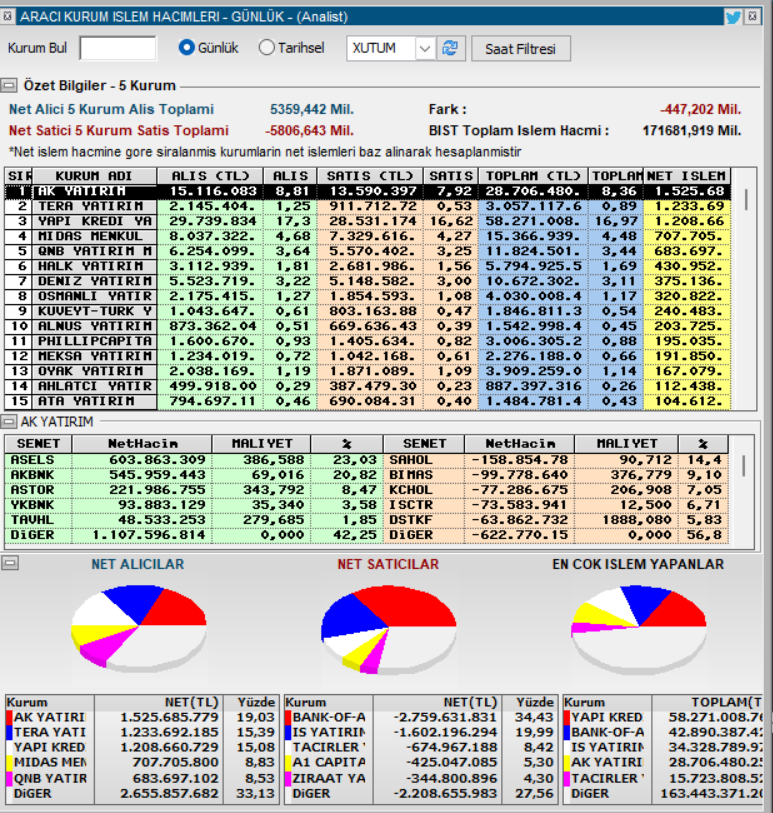Click the TAVHL stock row
773x813 pixels.
click(194, 521)
